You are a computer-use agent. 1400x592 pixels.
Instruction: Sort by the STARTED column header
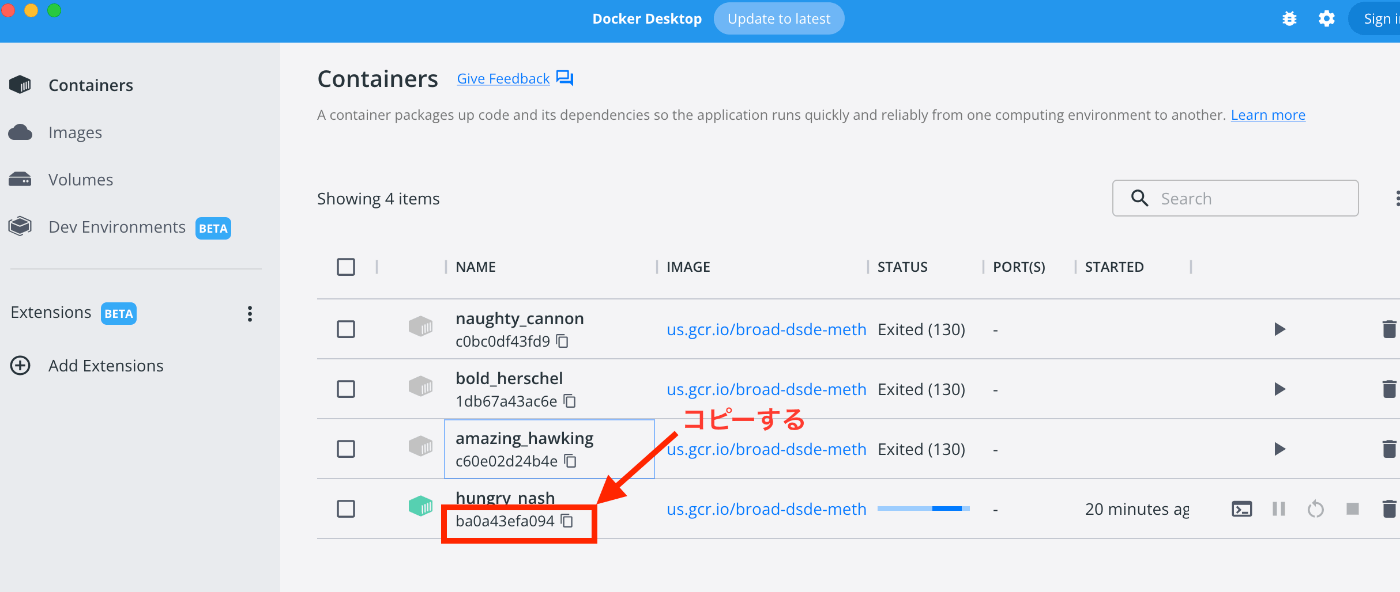coord(1115,267)
